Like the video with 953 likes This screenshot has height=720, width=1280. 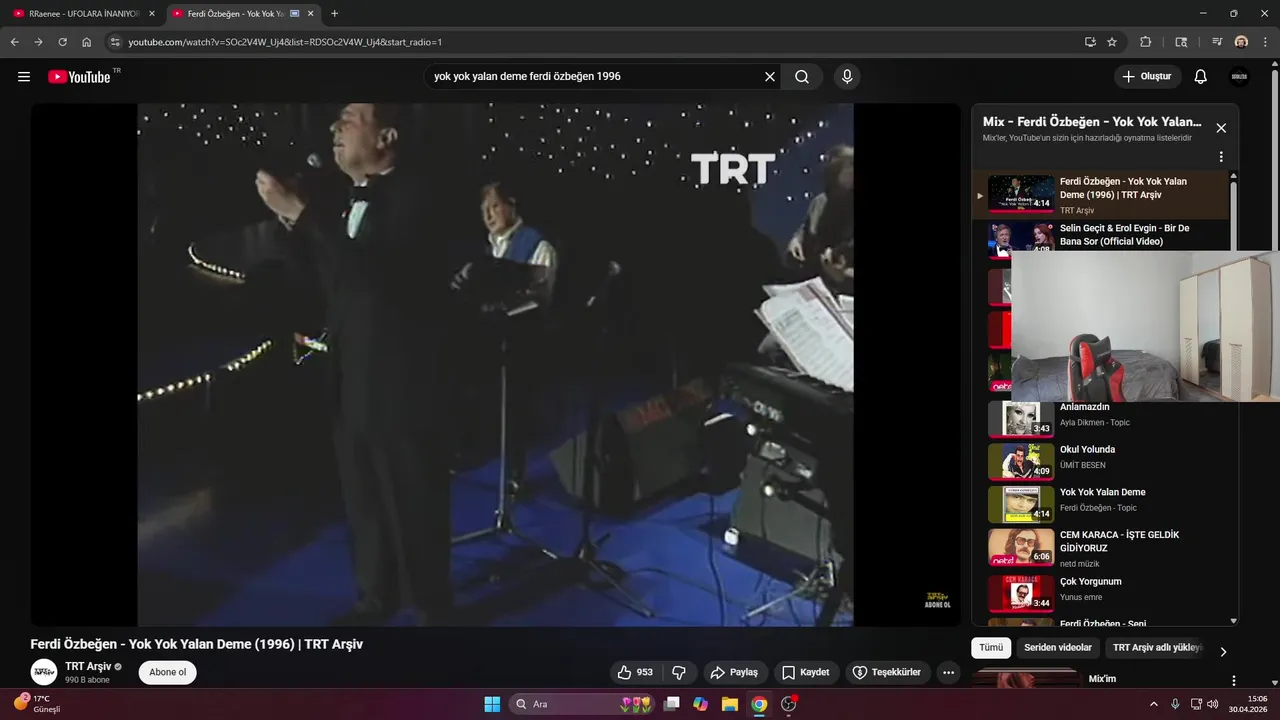[634, 672]
